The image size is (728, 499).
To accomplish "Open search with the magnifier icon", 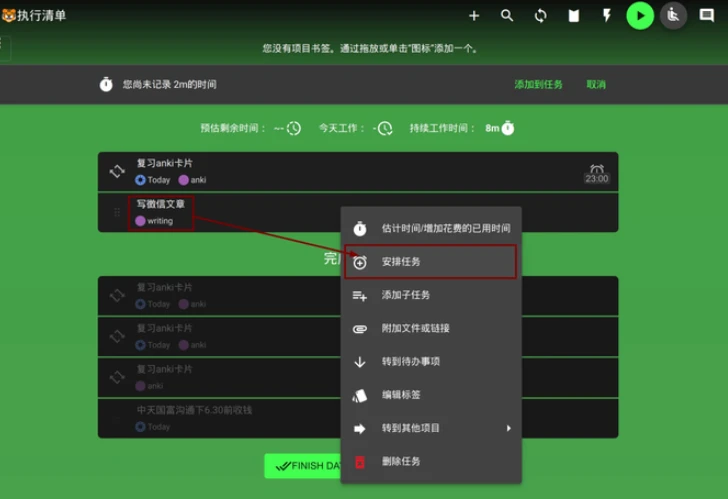I will pos(507,16).
